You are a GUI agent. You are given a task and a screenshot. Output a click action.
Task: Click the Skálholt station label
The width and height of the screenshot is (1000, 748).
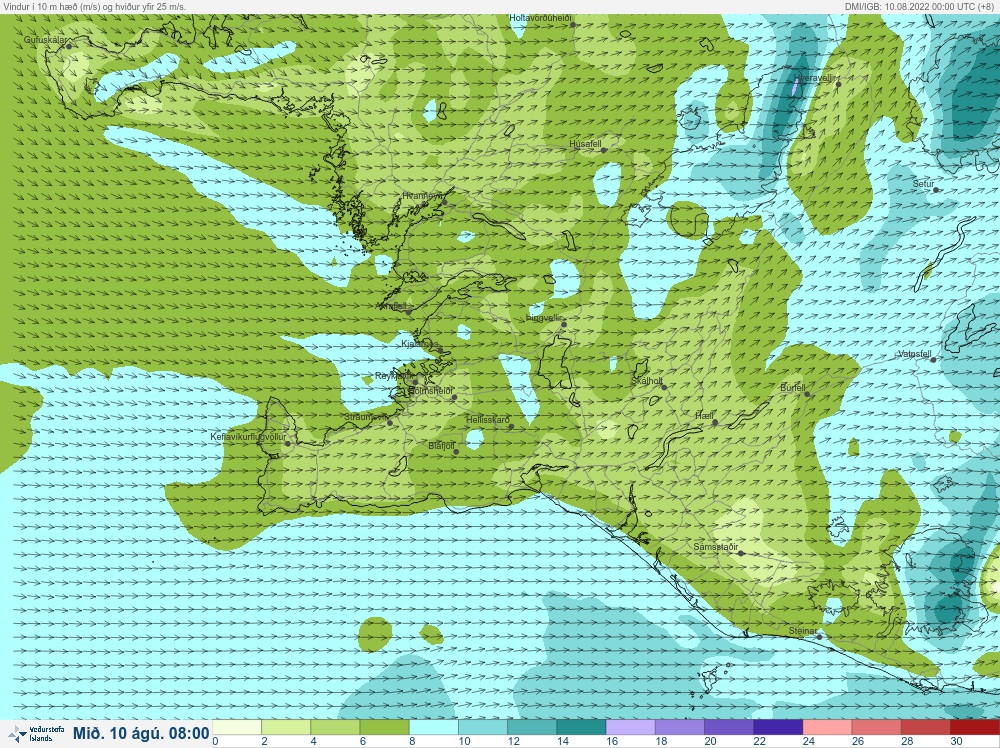[x=647, y=381]
